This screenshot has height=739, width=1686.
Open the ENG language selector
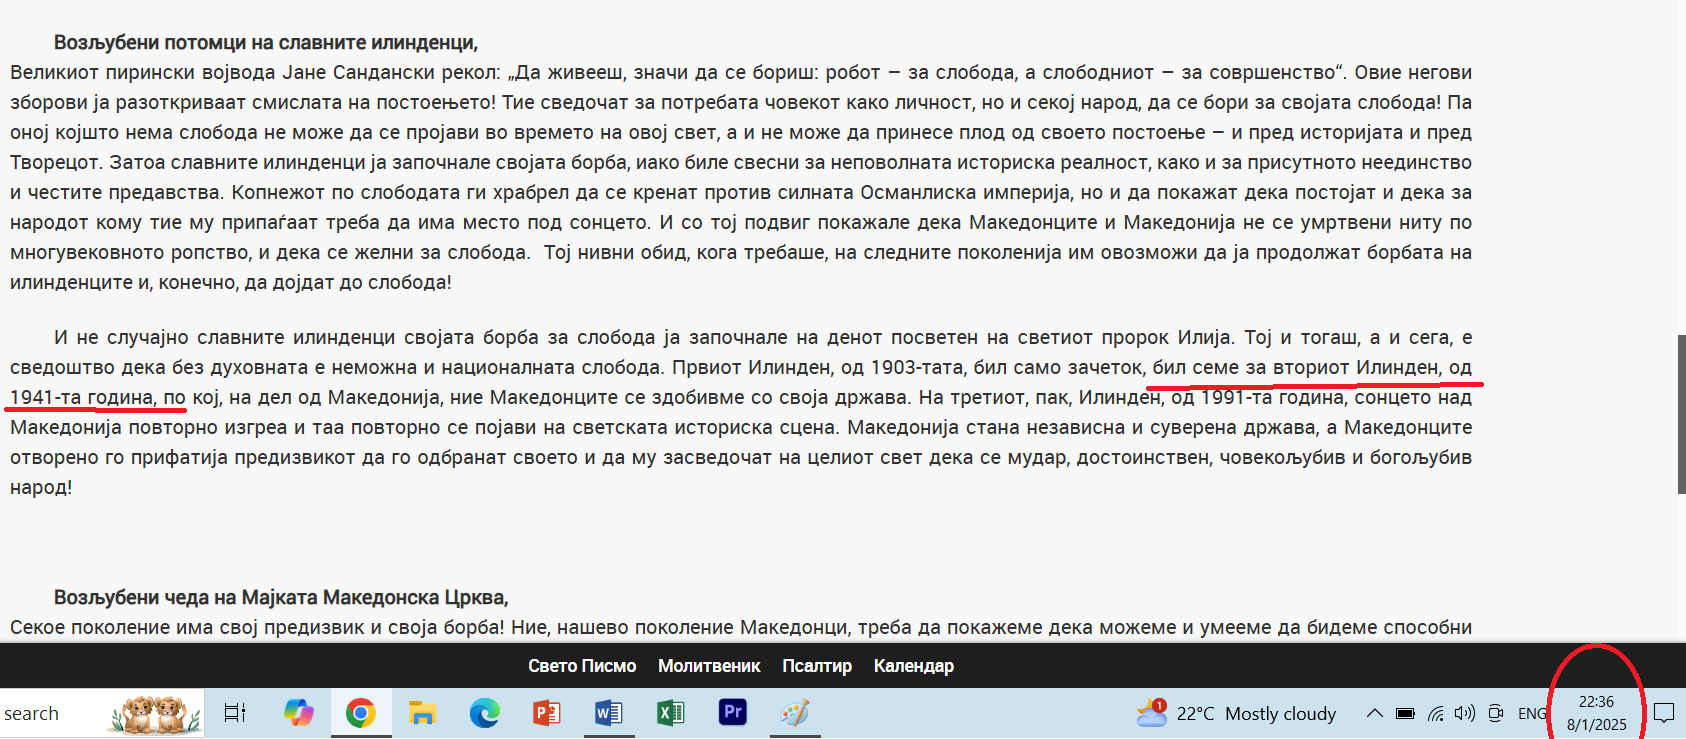(1531, 713)
